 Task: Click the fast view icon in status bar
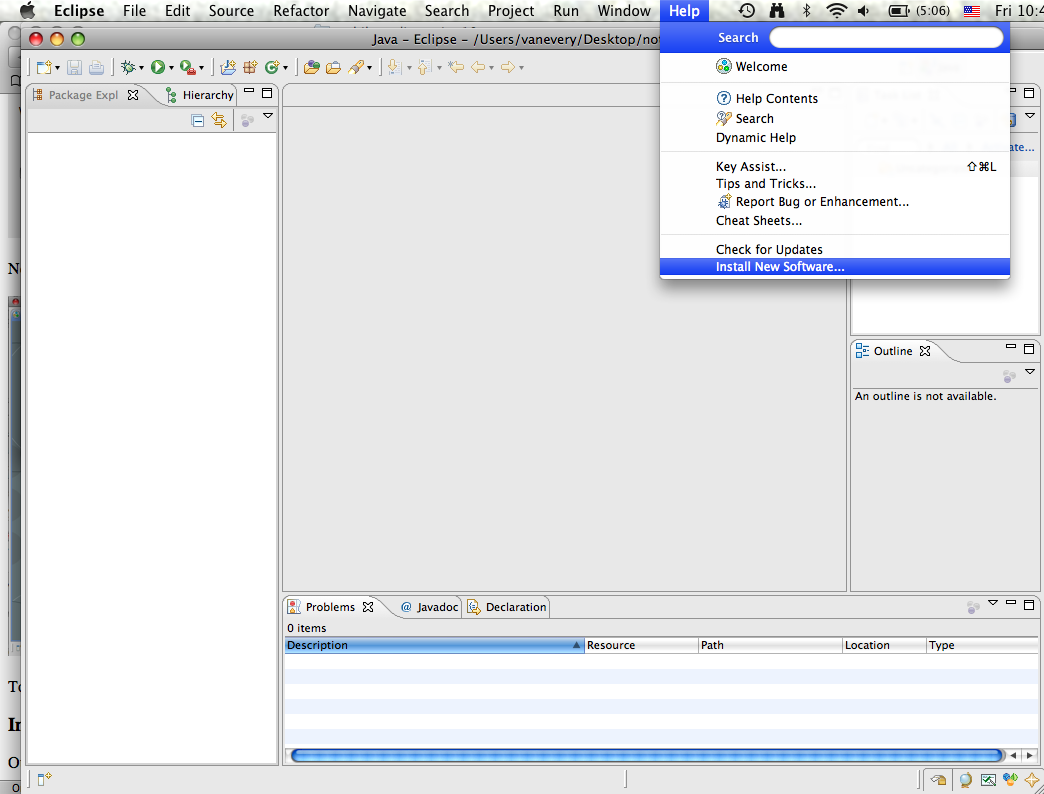point(44,779)
